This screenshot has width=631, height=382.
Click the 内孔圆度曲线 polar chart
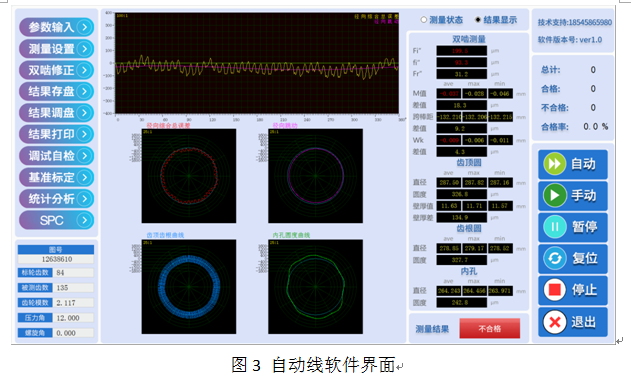pyautogui.click(x=316, y=287)
